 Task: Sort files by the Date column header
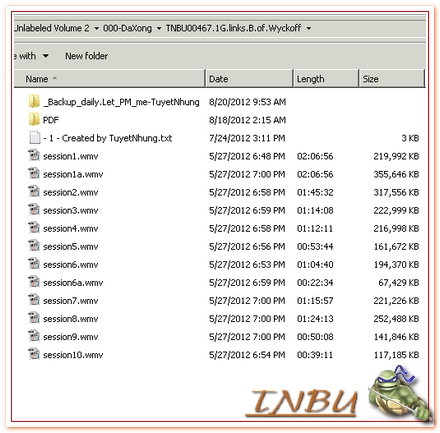point(249,79)
